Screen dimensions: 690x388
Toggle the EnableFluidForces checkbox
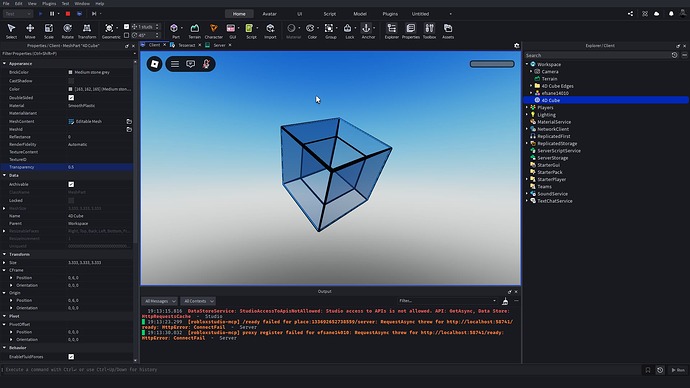coord(71,357)
